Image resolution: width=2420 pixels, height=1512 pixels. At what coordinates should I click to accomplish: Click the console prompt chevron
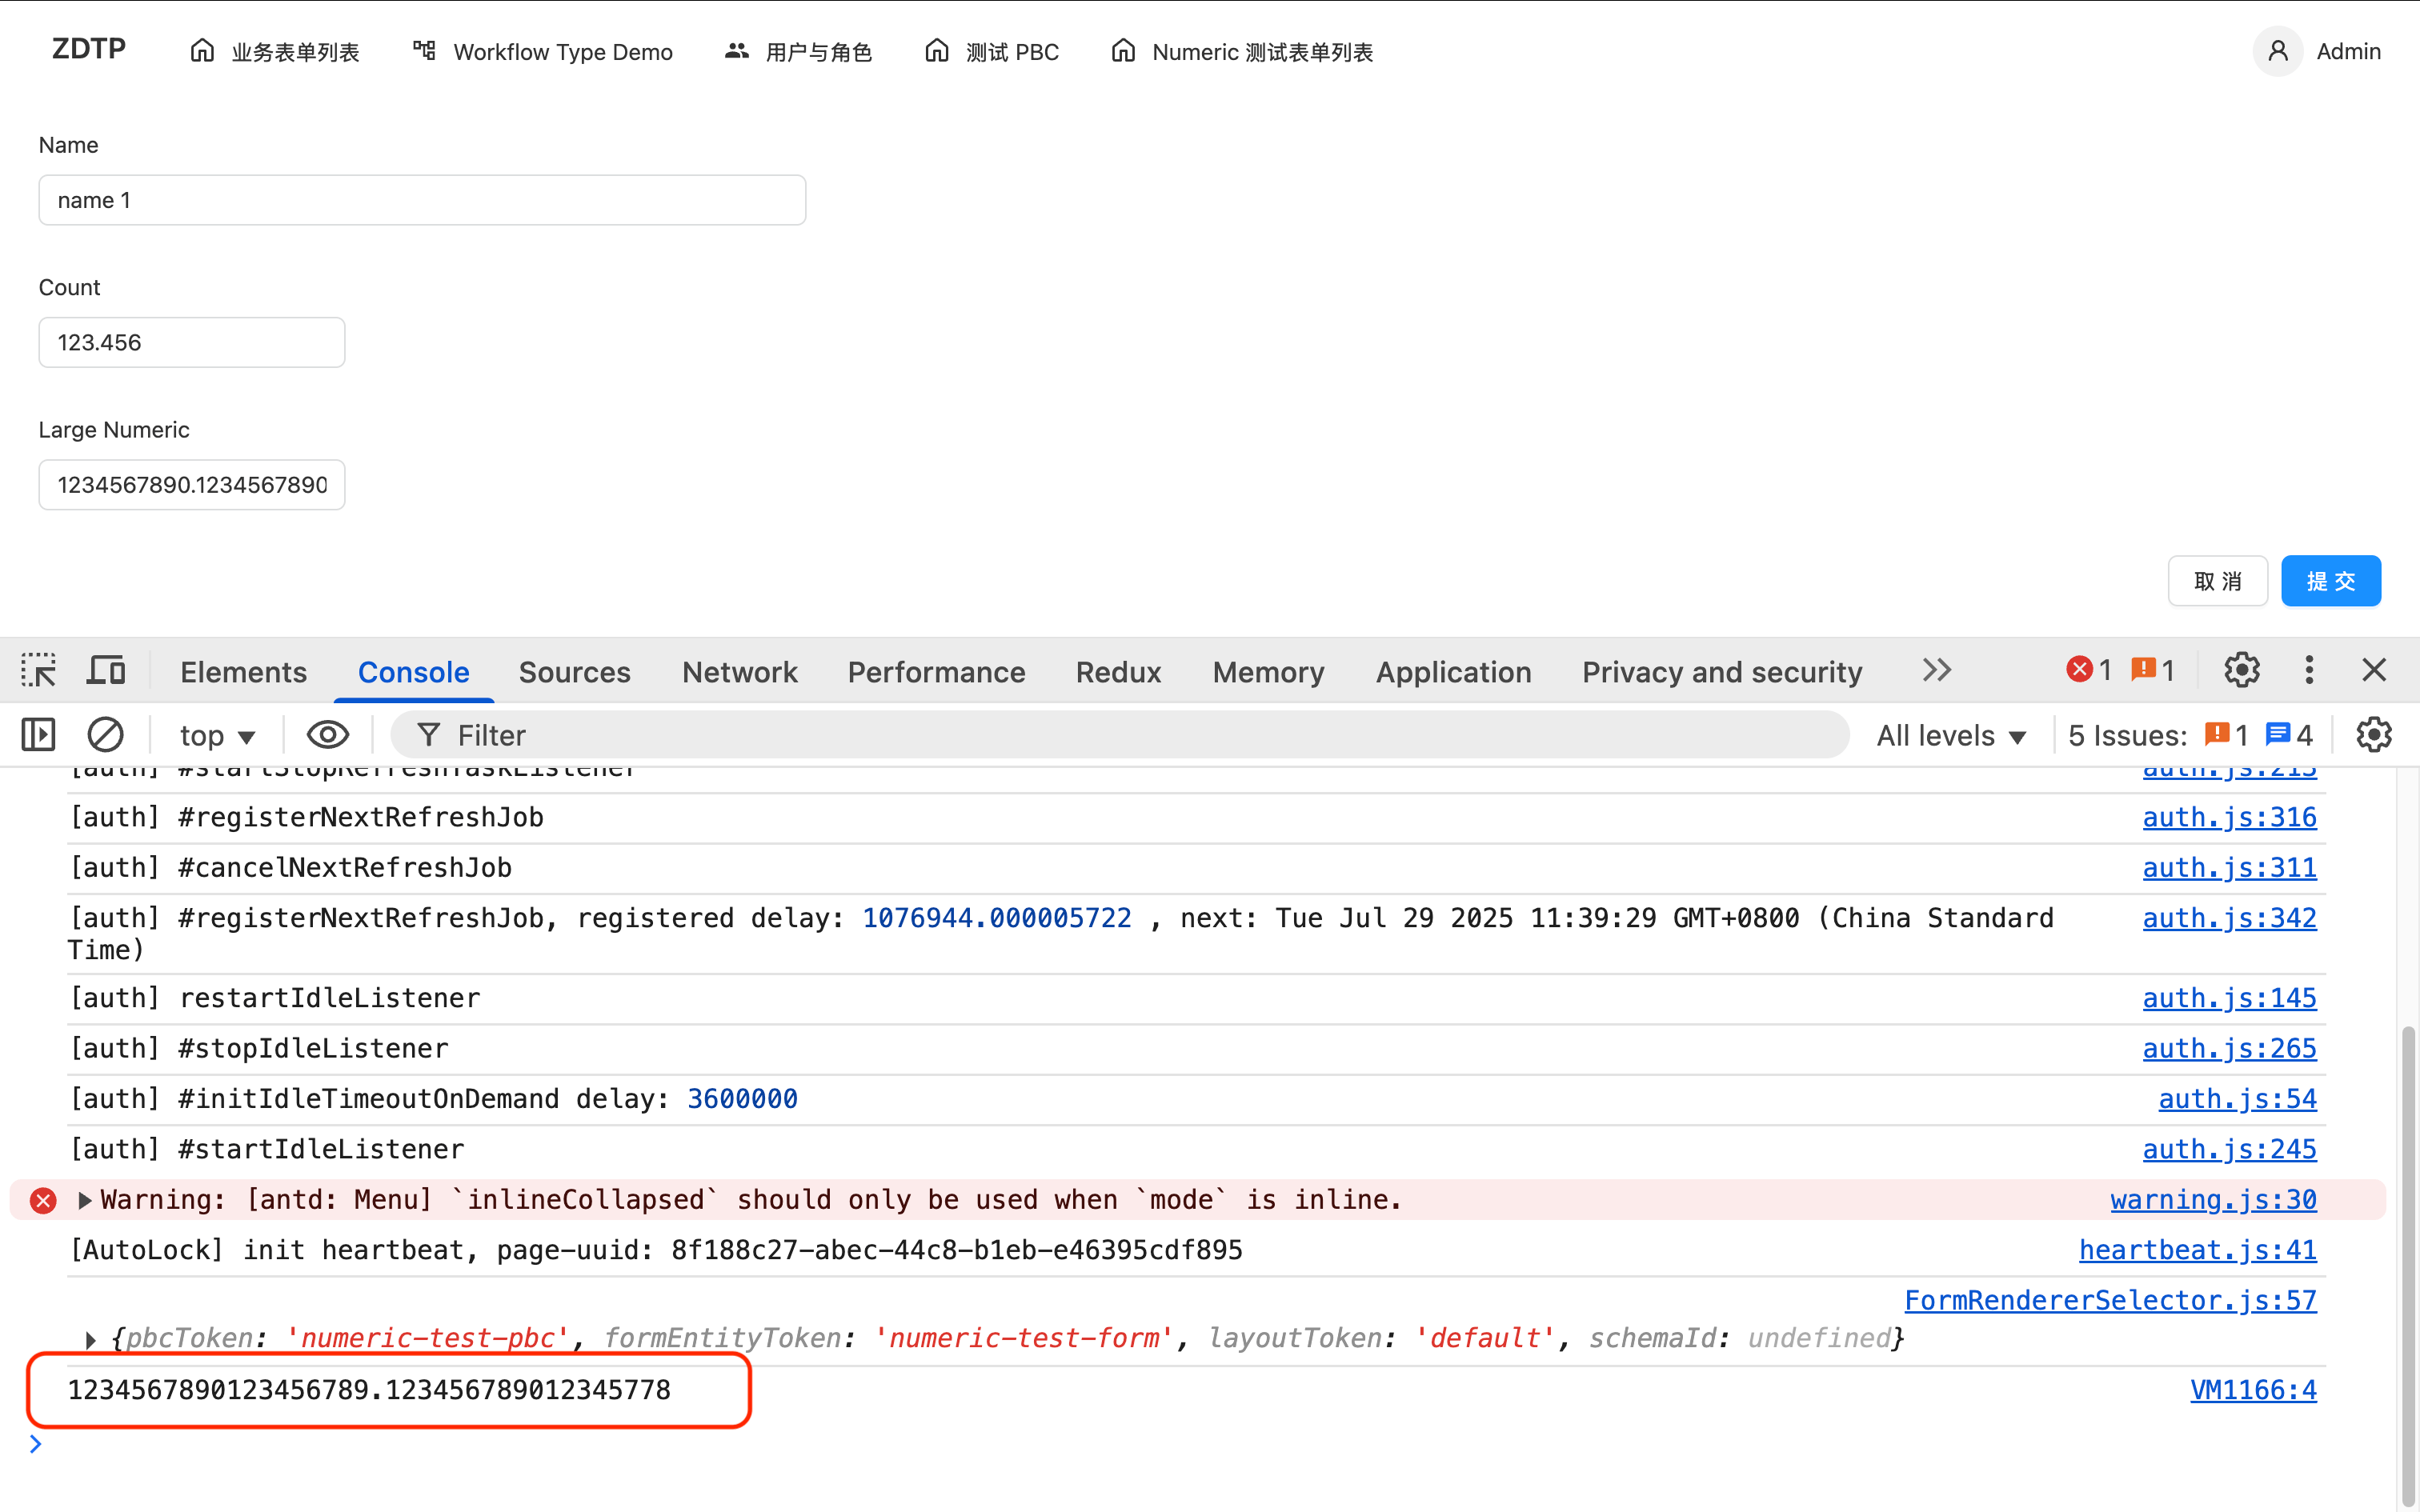(x=36, y=1444)
